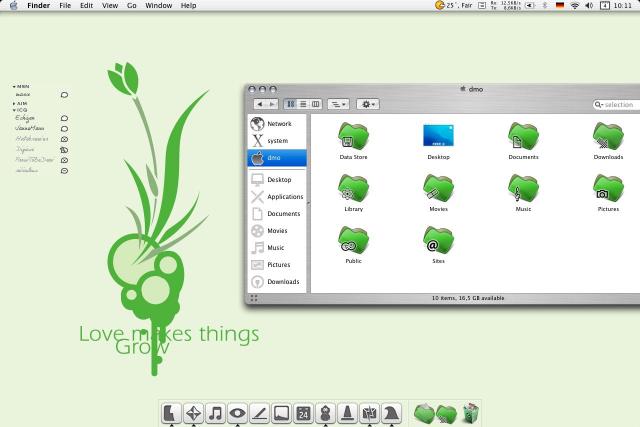Go forward in Finder window
Viewport: 640px width, 427px height.
(x=272, y=104)
